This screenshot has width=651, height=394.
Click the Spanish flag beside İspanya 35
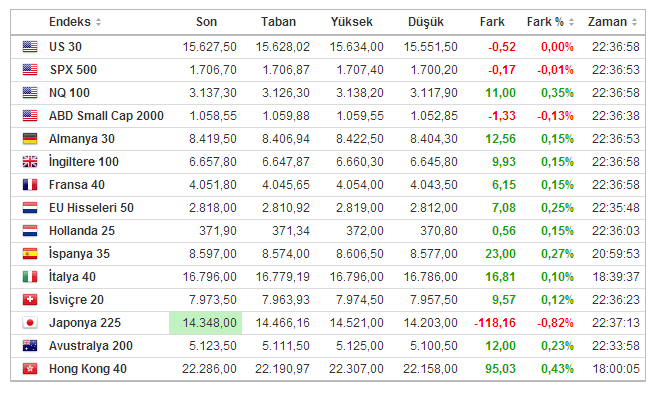click(x=30, y=253)
